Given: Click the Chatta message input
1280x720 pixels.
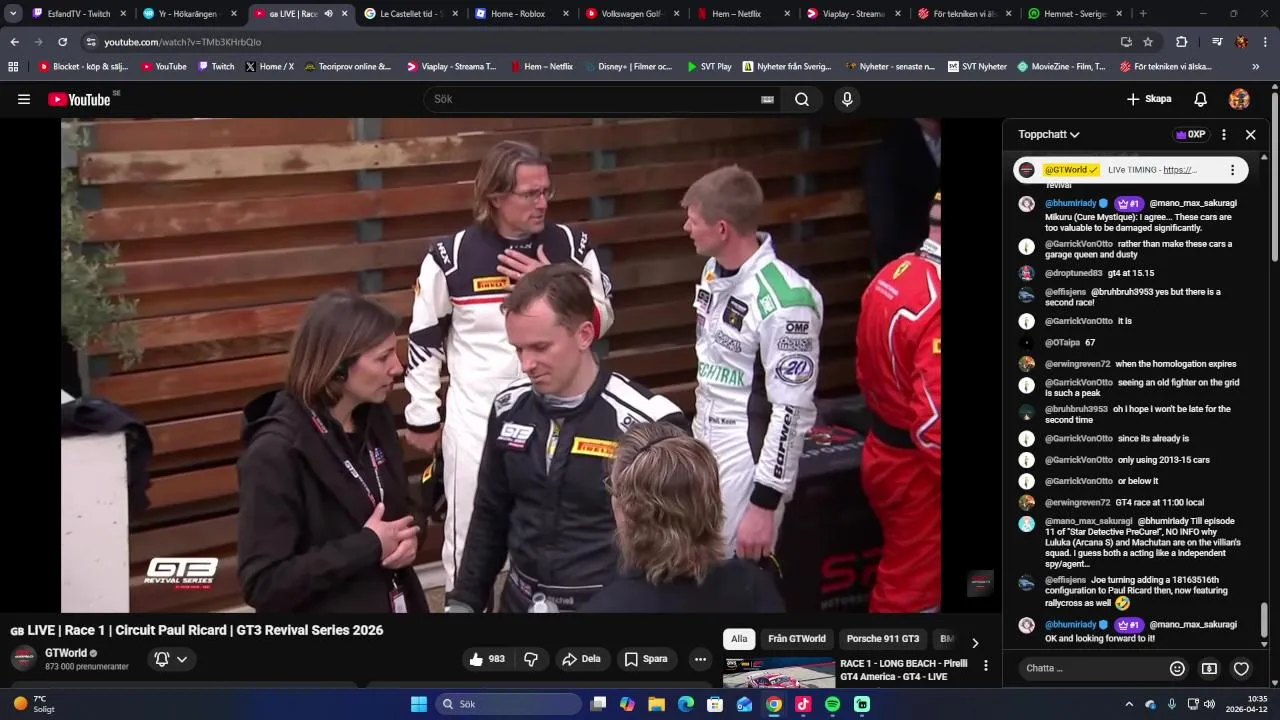Looking at the screenshot, I should pyautogui.click(x=1092, y=668).
